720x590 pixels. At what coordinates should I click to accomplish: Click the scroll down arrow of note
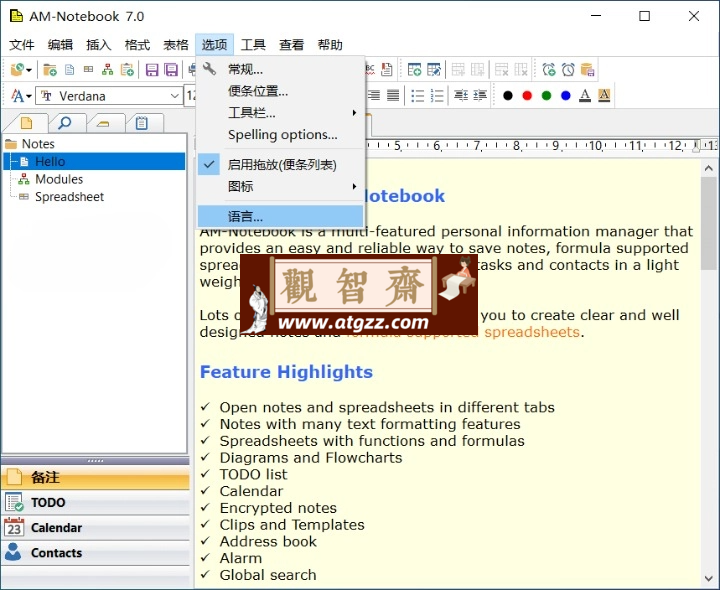(x=709, y=579)
